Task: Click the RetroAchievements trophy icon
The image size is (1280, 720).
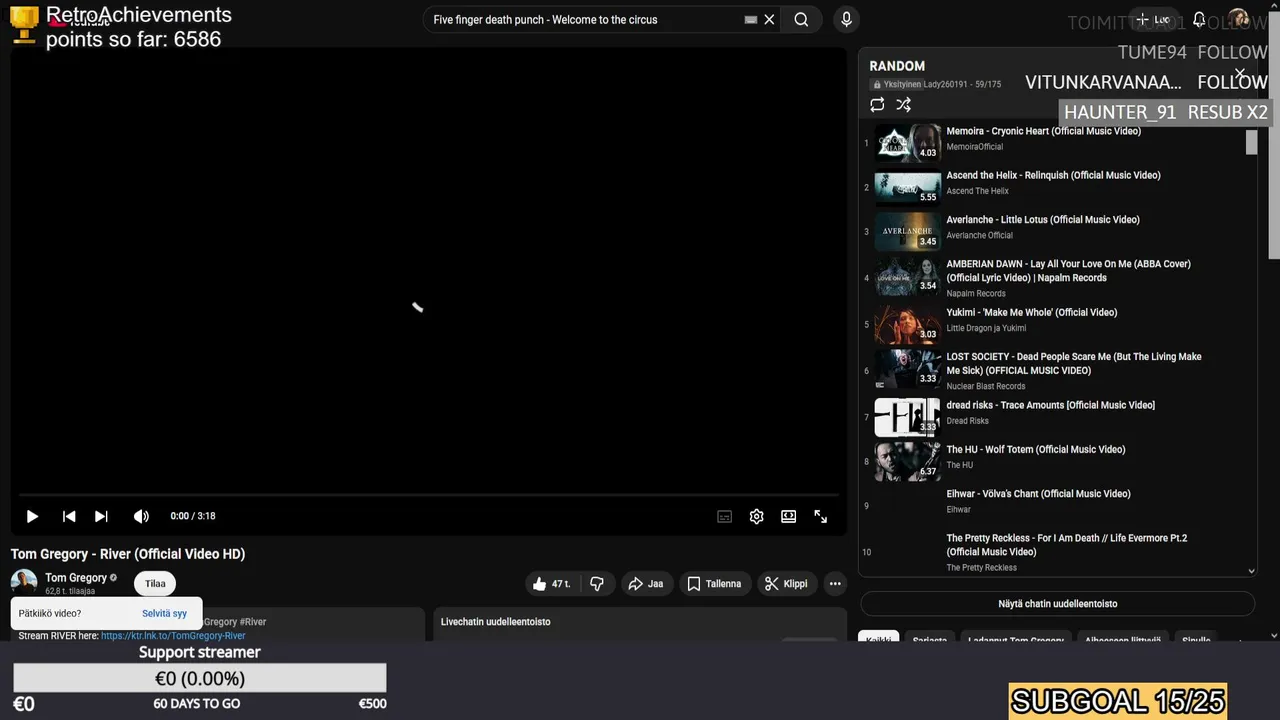Action: (24, 26)
